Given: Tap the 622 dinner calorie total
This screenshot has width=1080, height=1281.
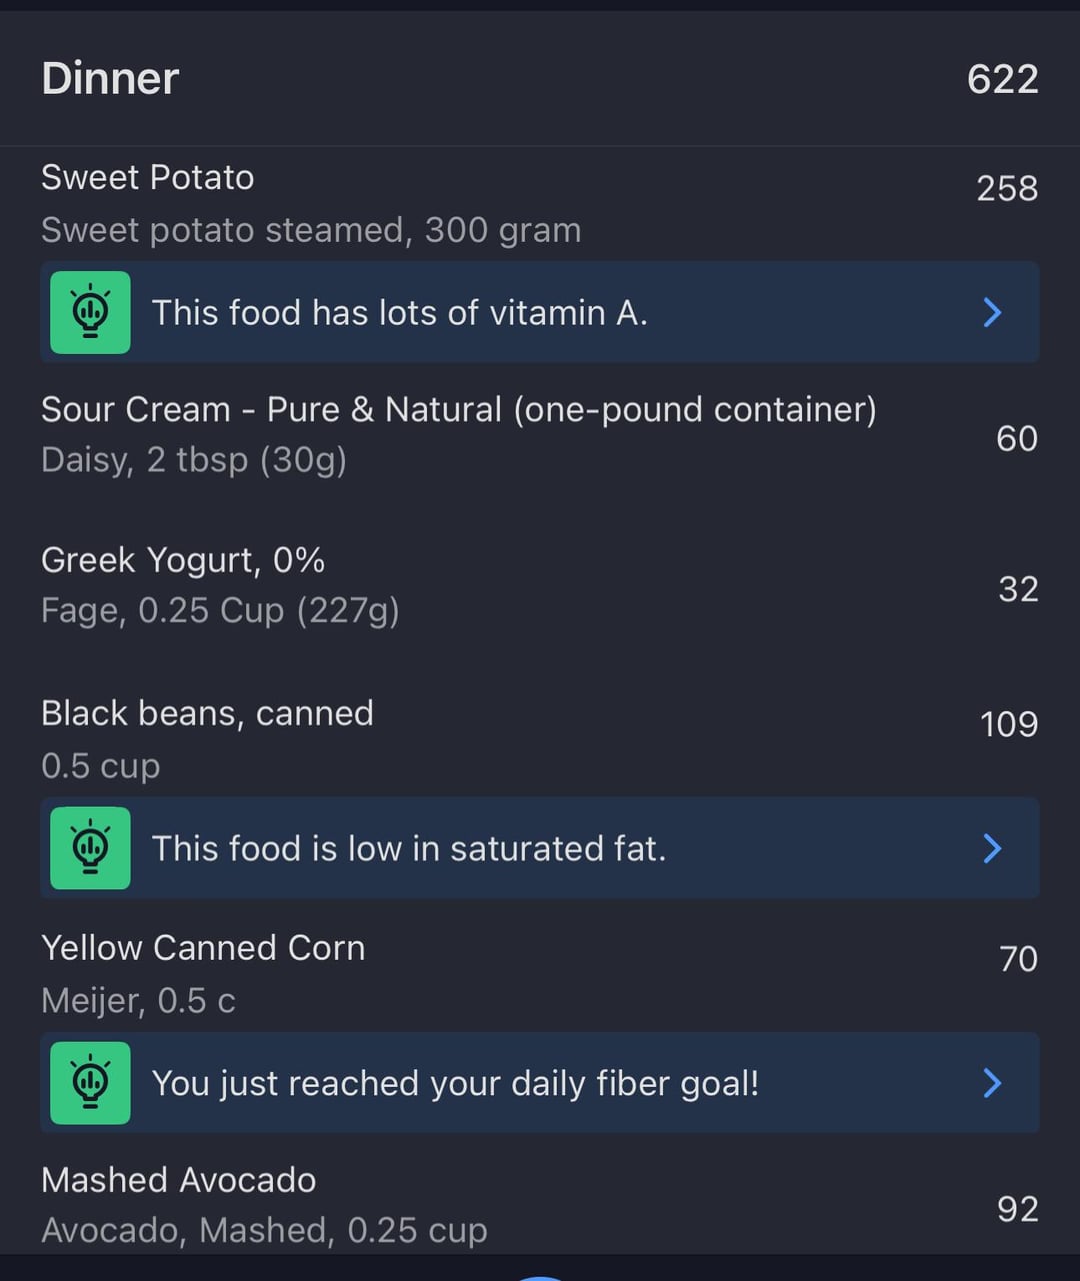Looking at the screenshot, I should (x=1003, y=79).
